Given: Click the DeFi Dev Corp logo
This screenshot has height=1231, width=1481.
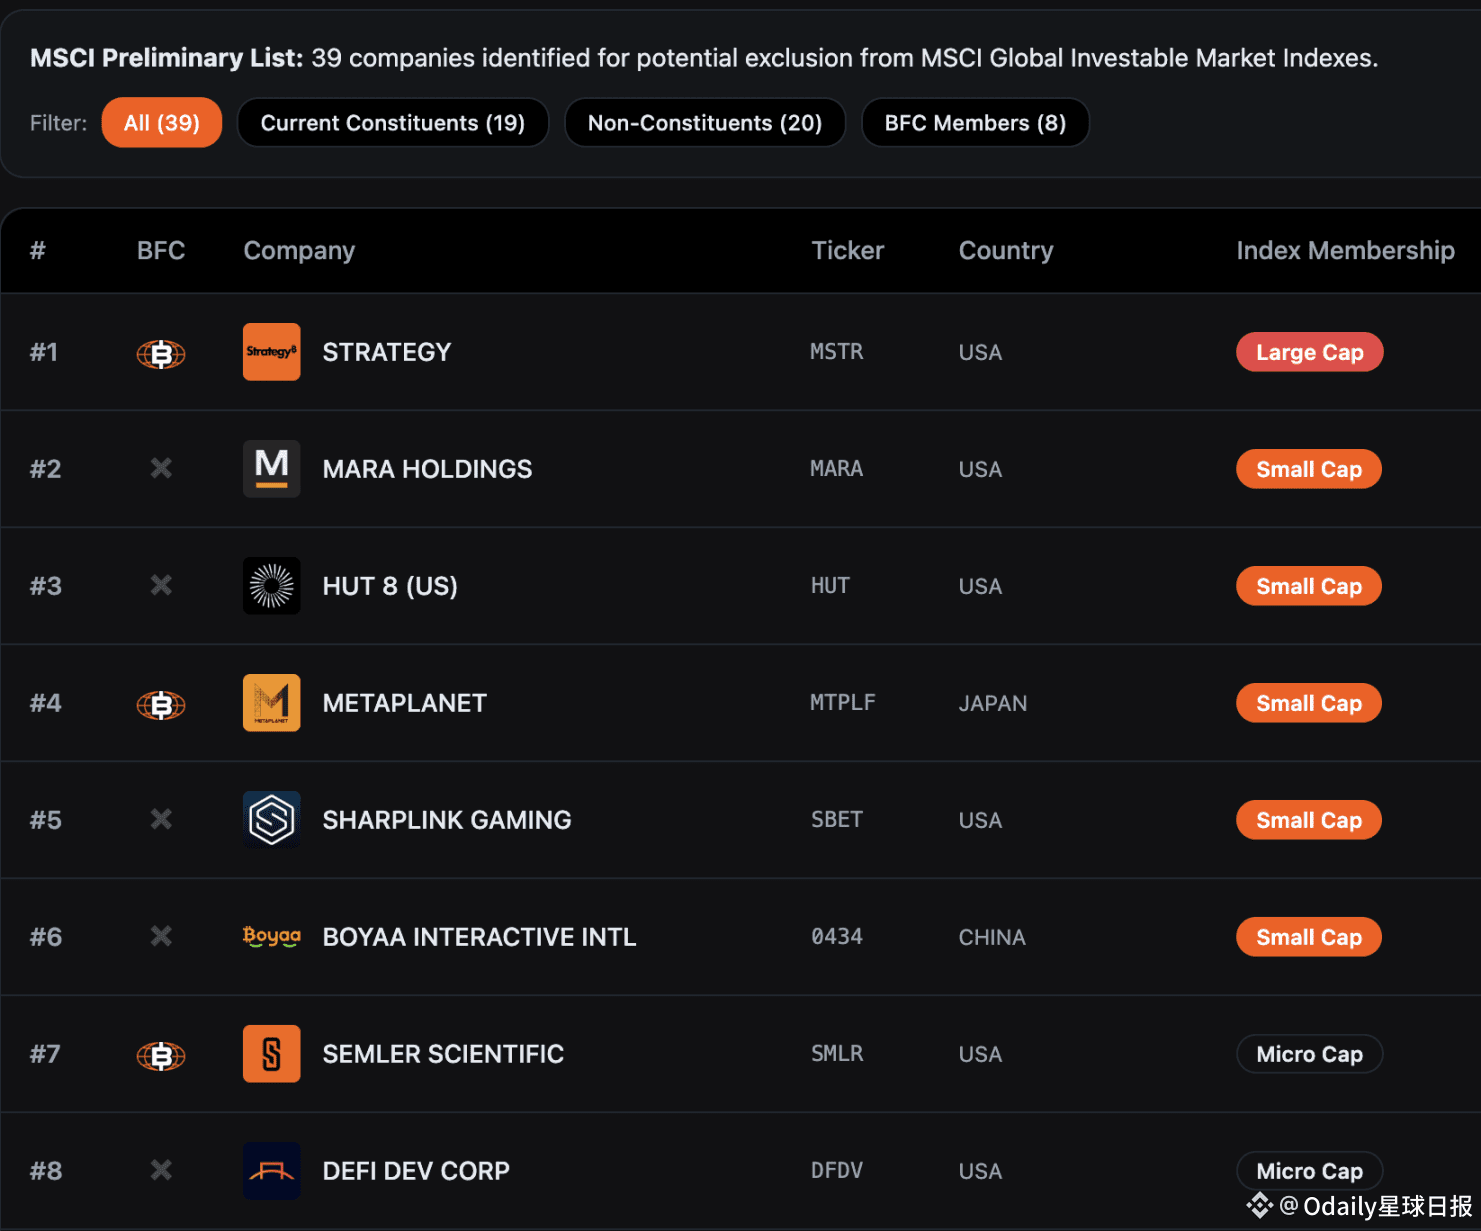Looking at the screenshot, I should [x=271, y=1171].
